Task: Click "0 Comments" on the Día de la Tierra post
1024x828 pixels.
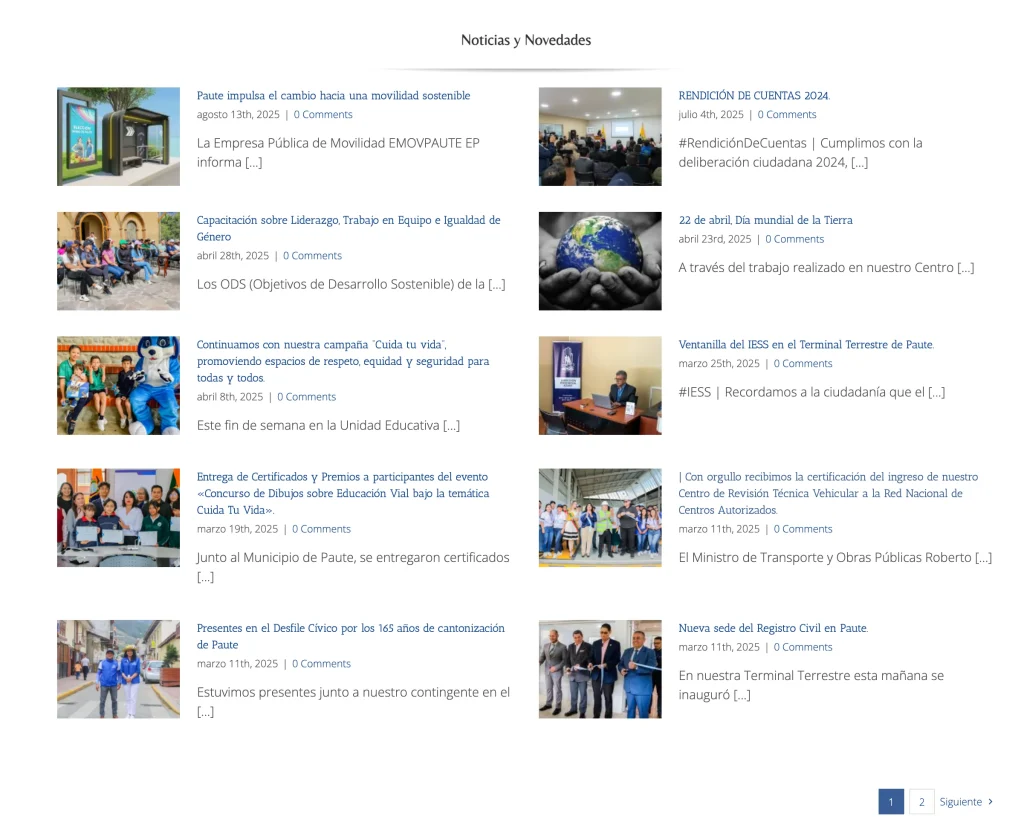Action: coord(794,239)
